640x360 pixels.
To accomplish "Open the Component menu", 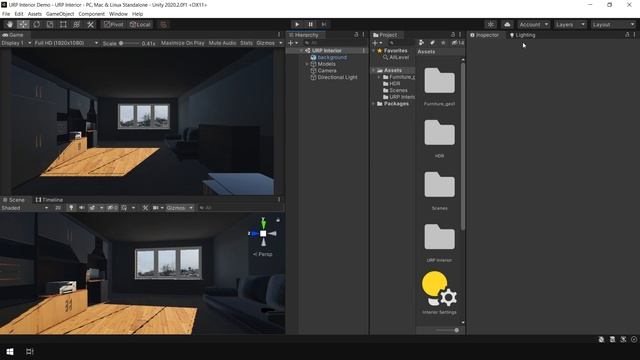I will 91,14.
